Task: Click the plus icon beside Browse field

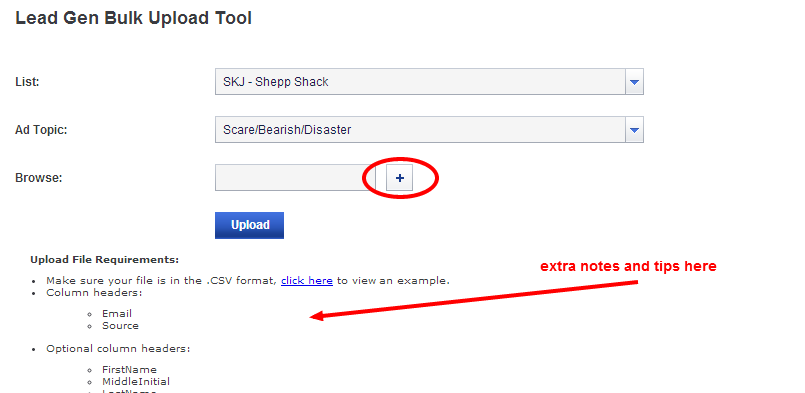Action: point(399,178)
